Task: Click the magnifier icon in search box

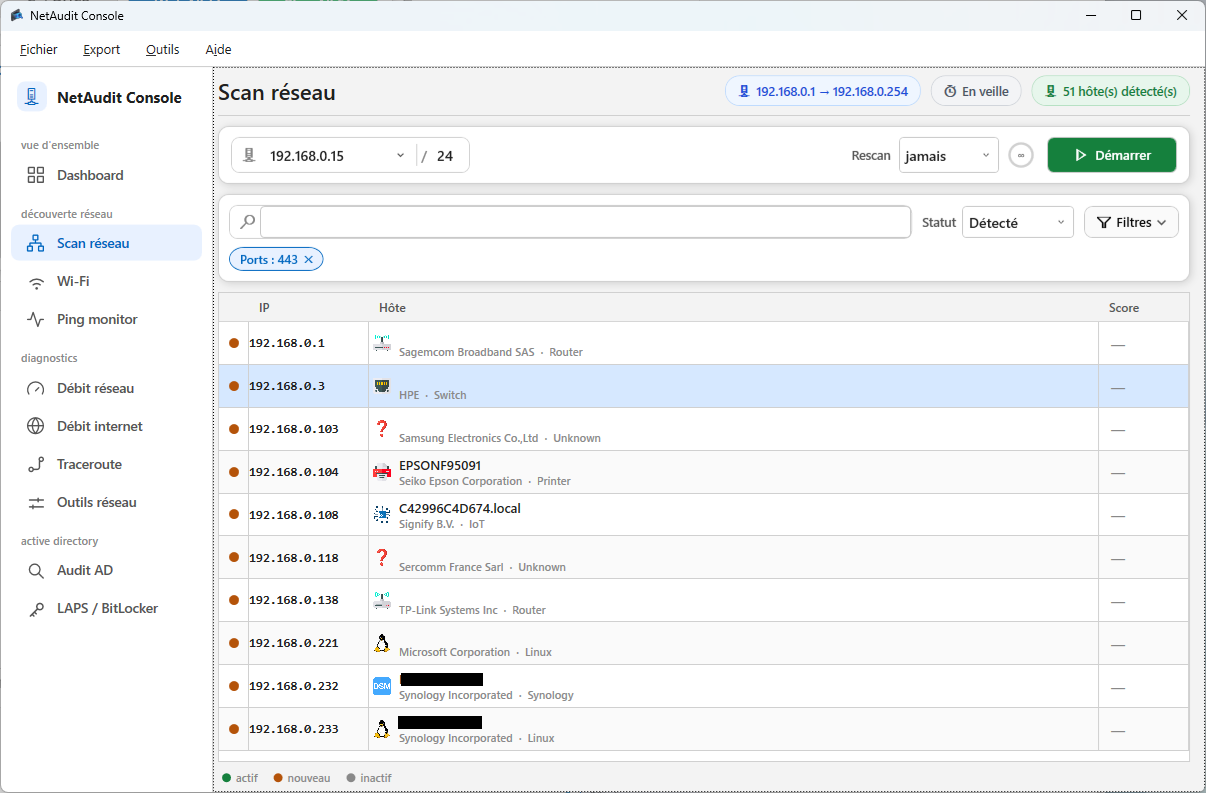Action: [x=247, y=222]
